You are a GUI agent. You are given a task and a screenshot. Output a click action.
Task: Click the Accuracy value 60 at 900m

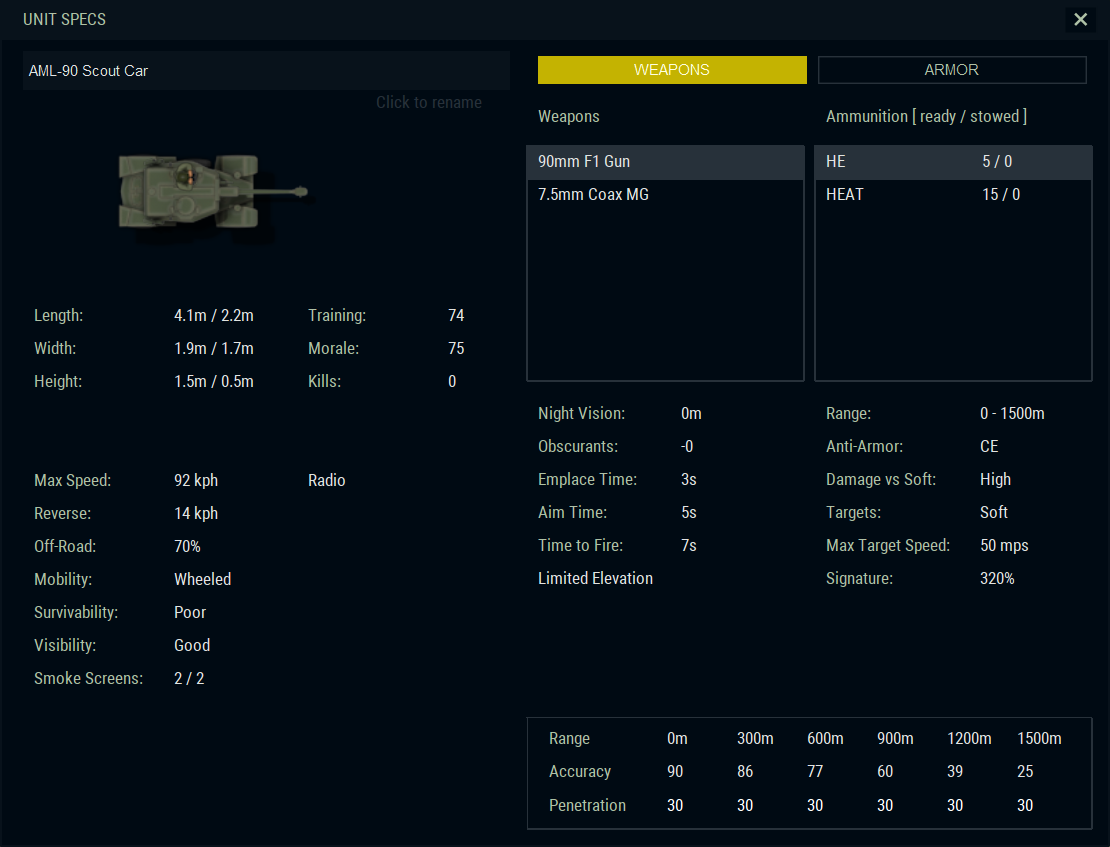[885, 772]
